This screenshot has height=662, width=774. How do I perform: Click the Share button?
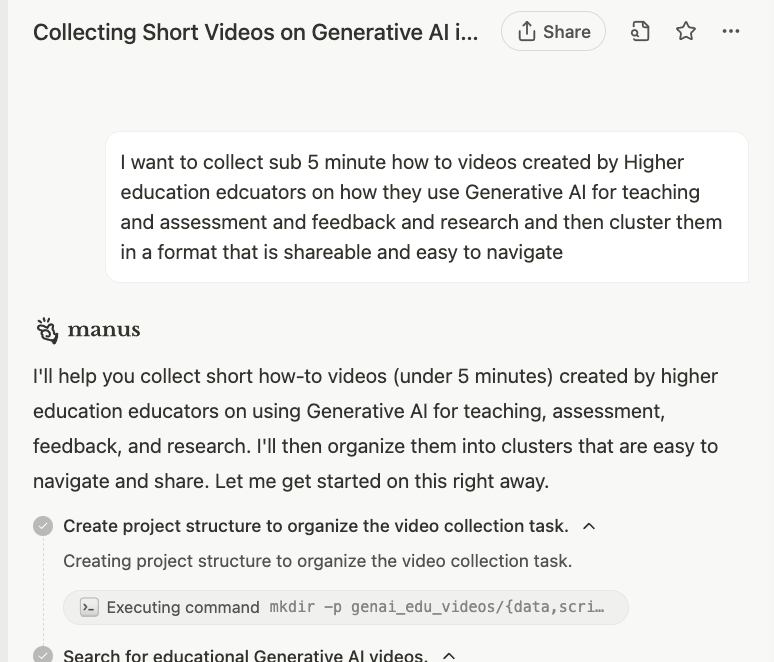tap(553, 32)
